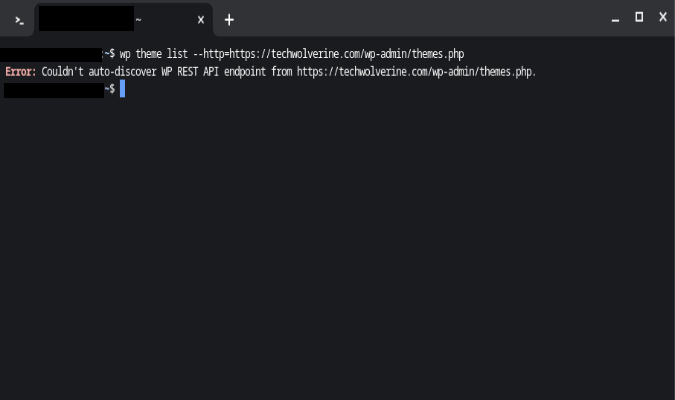Image resolution: width=675 pixels, height=400 pixels.
Task: Click the red Error: label
Action: click(x=21, y=71)
